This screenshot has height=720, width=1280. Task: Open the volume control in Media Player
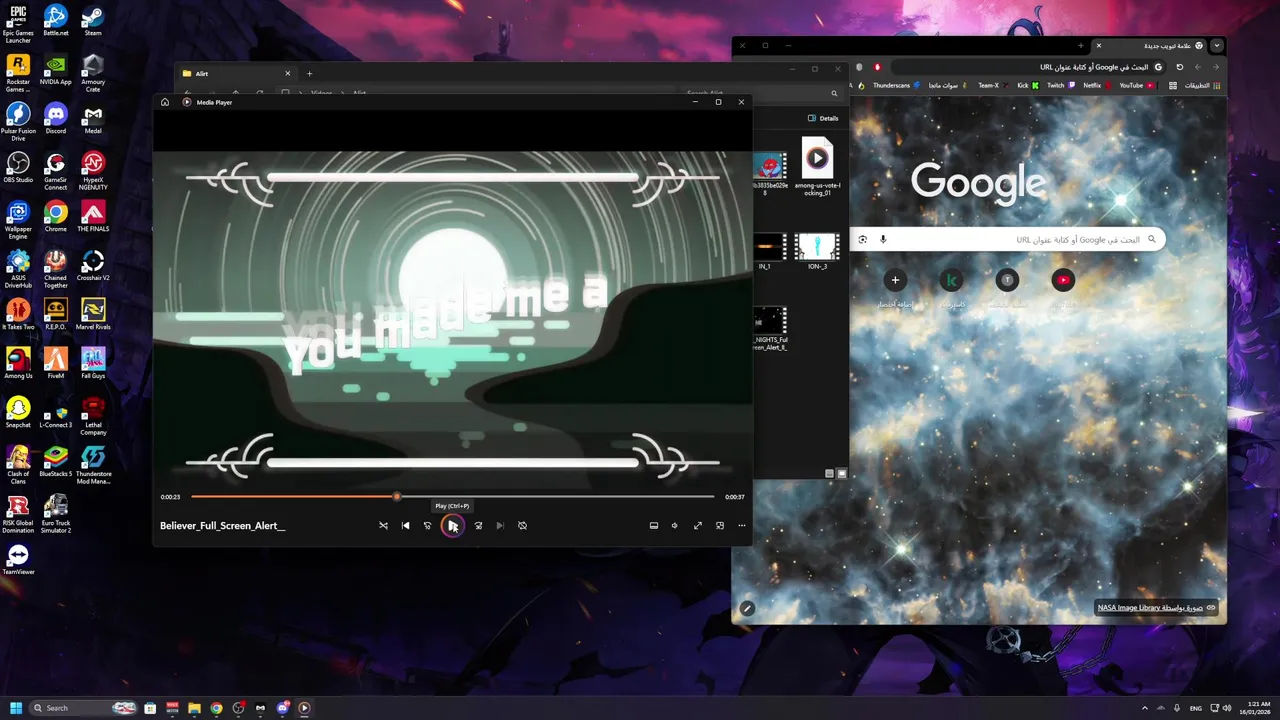[x=675, y=525]
